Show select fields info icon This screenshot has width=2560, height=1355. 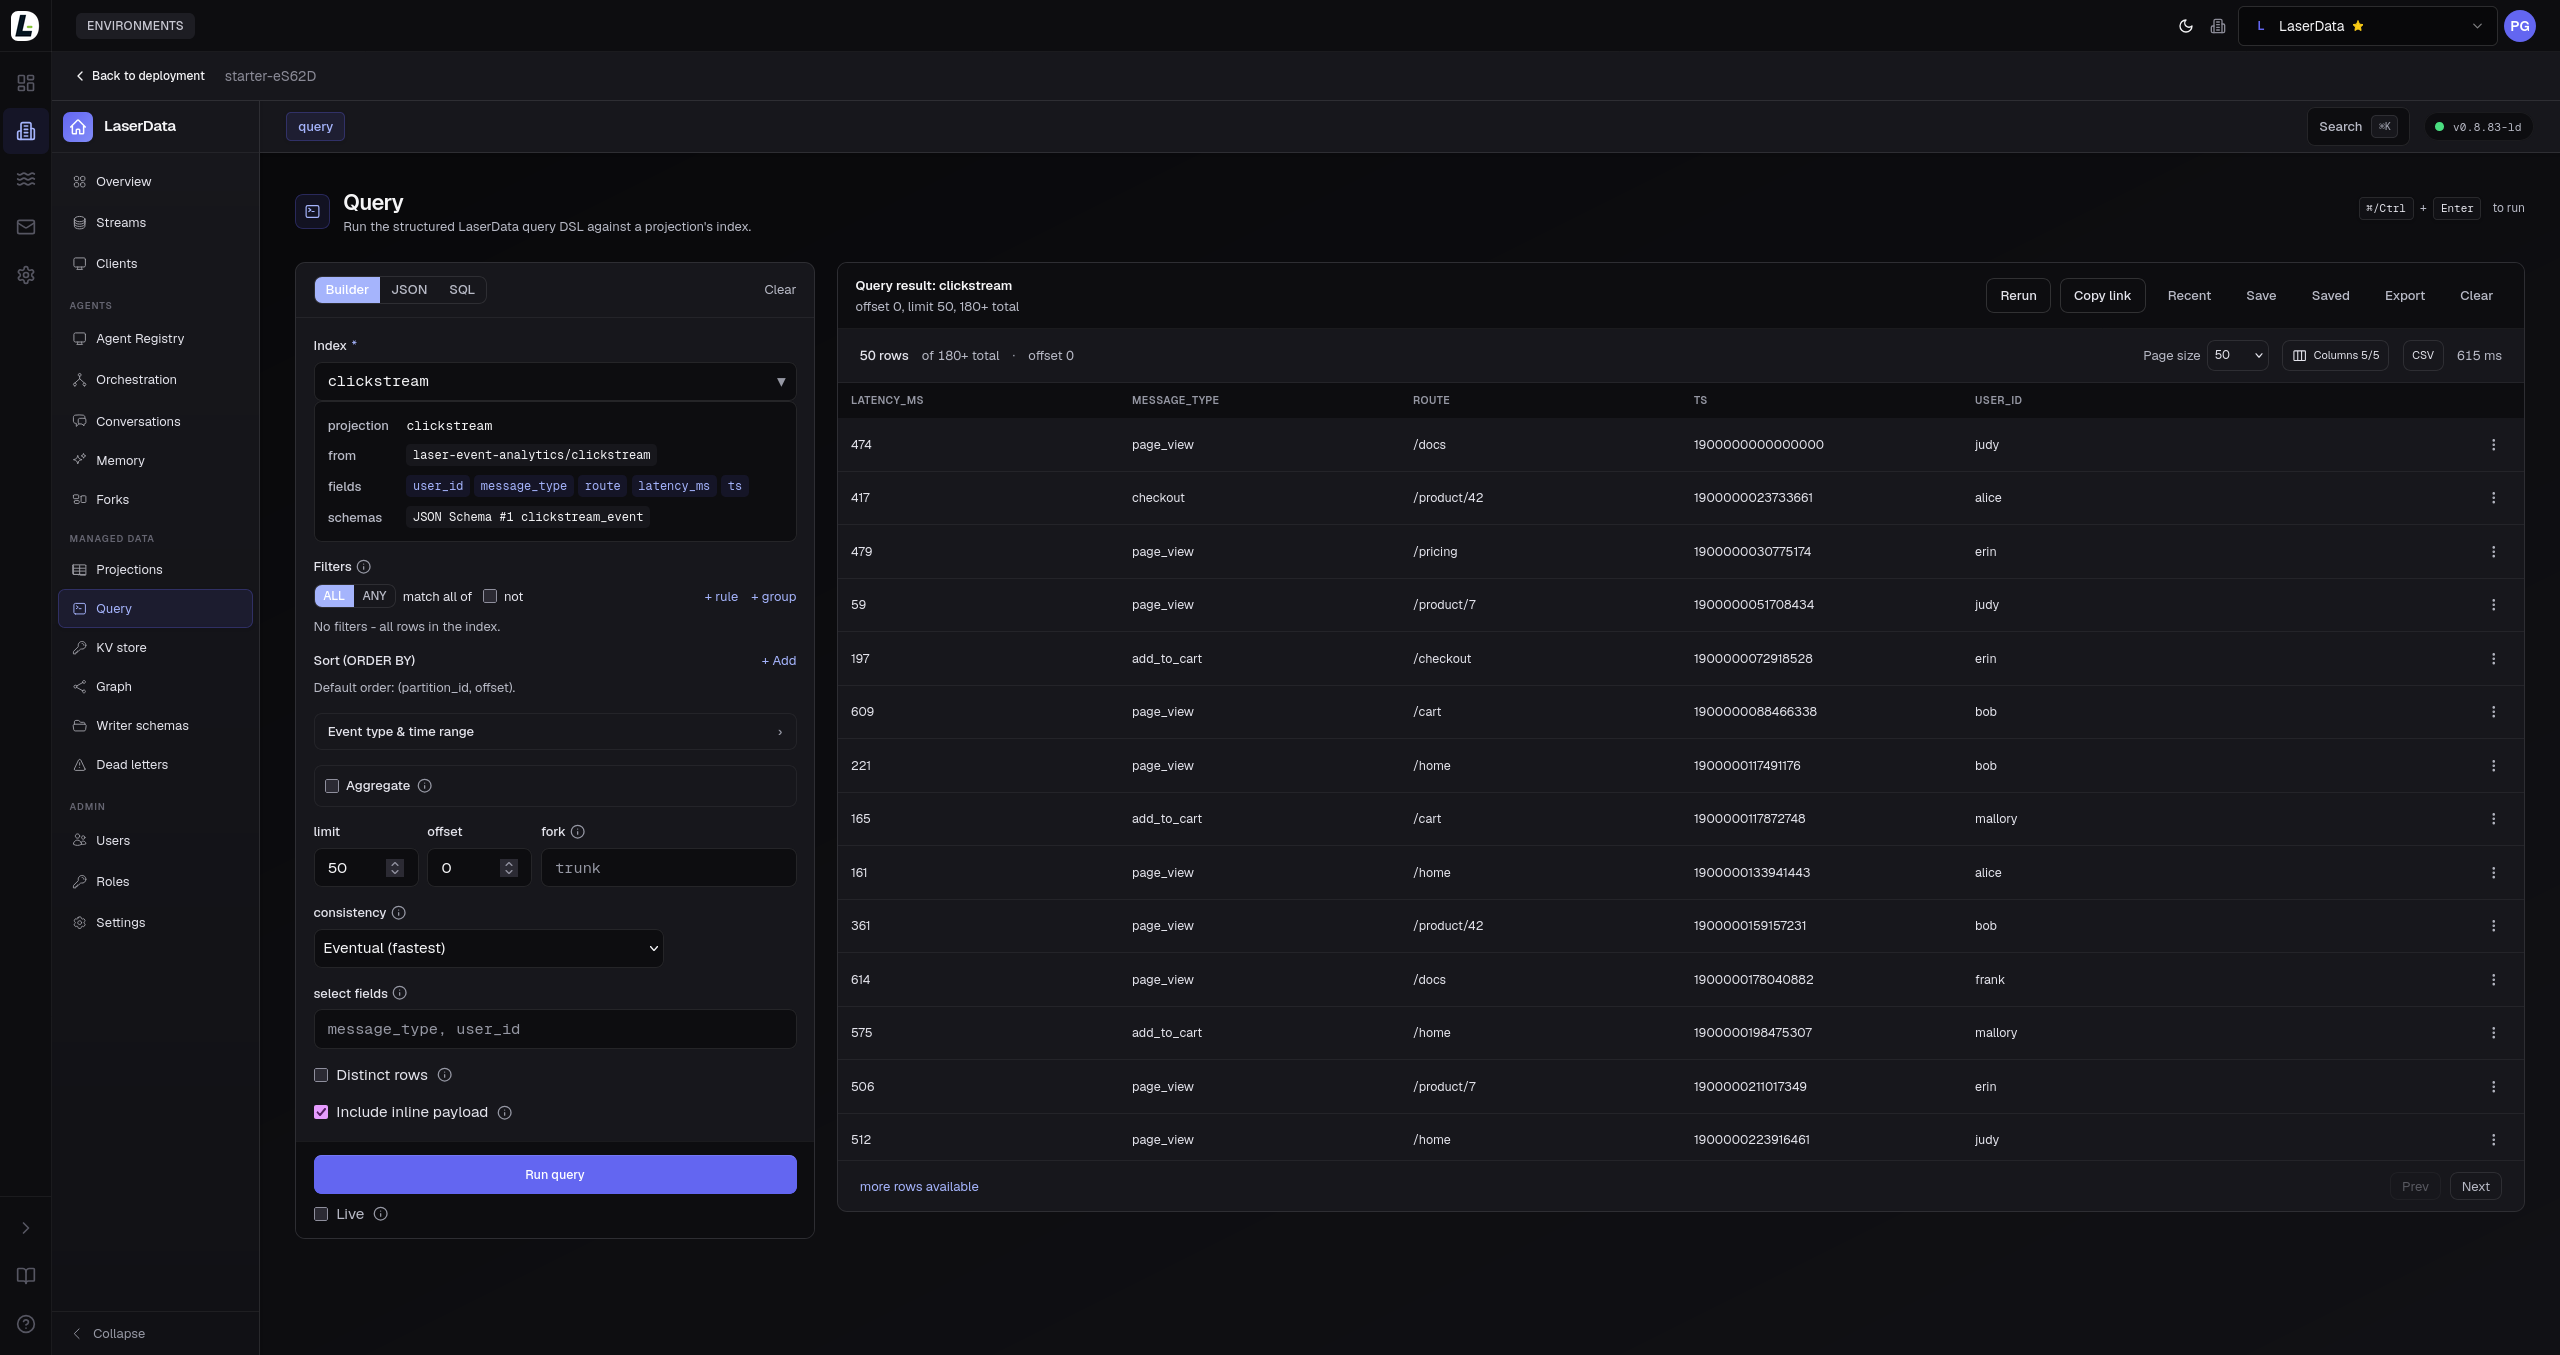coord(400,993)
